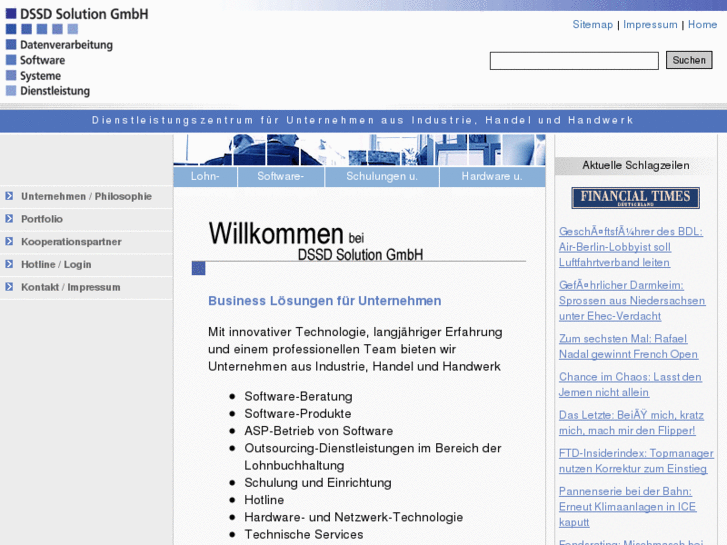727x545 pixels.
Task: Go to the Home link
Action: pyautogui.click(x=702, y=25)
